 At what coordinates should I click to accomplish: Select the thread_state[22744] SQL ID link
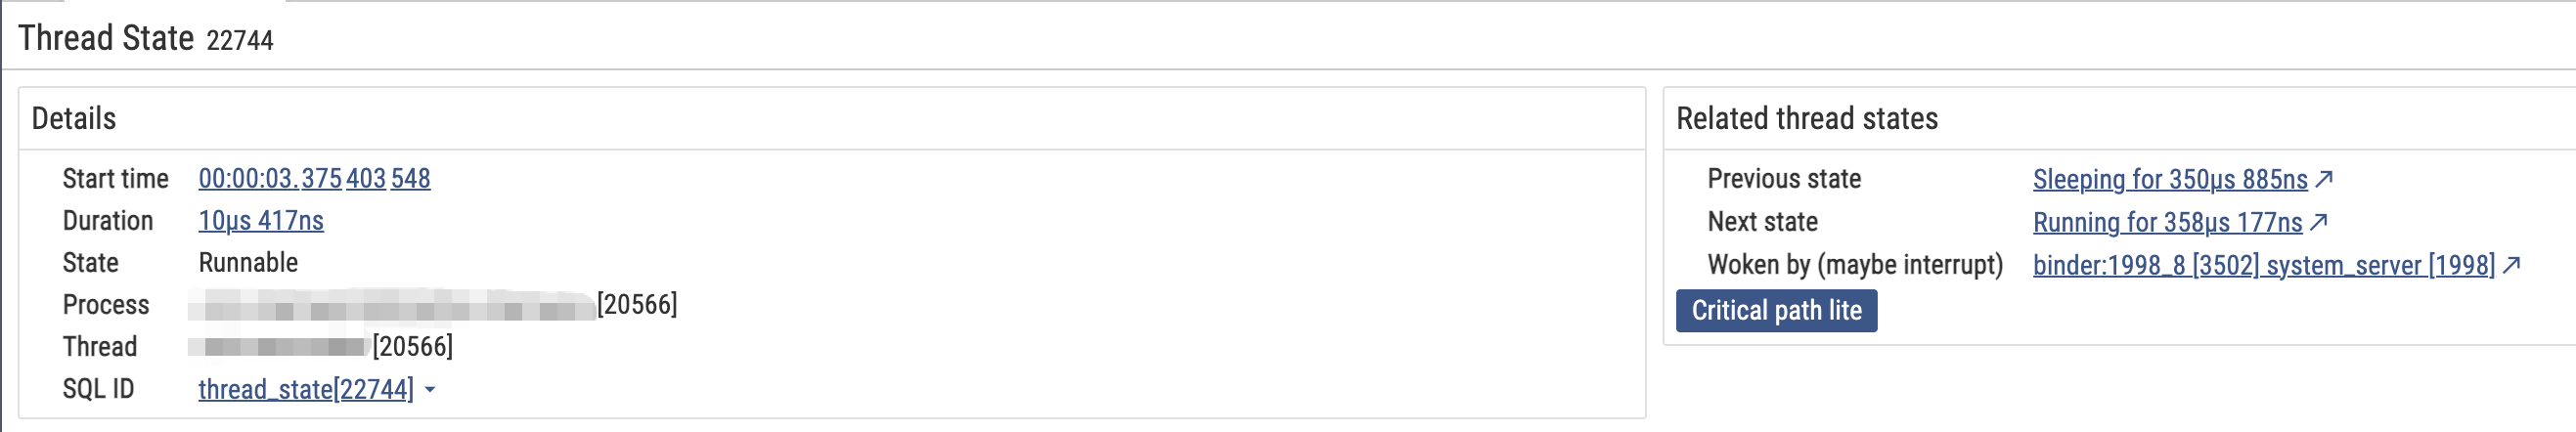coord(306,389)
